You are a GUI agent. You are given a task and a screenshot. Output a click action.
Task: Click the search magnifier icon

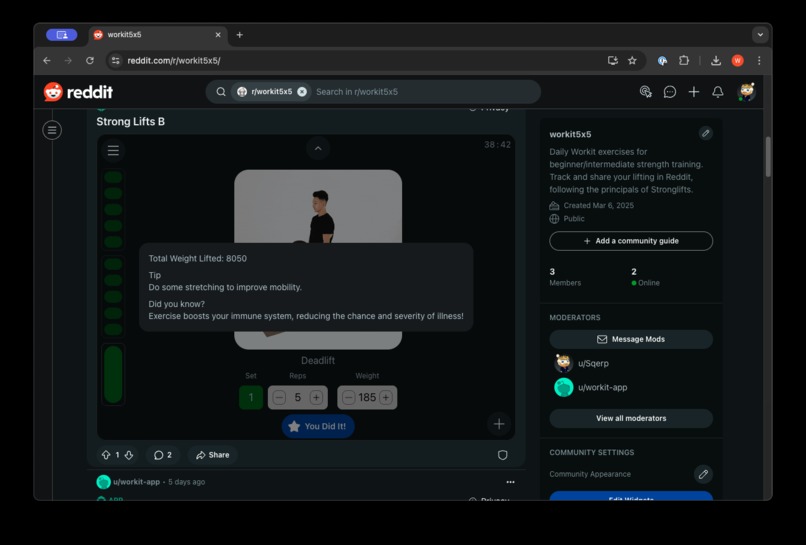coord(221,92)
